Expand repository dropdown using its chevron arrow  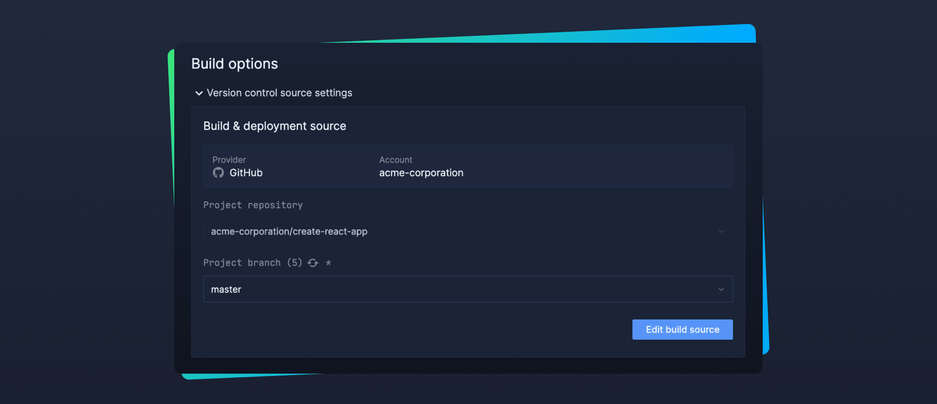pyautogui.click(x=721, y=231)
